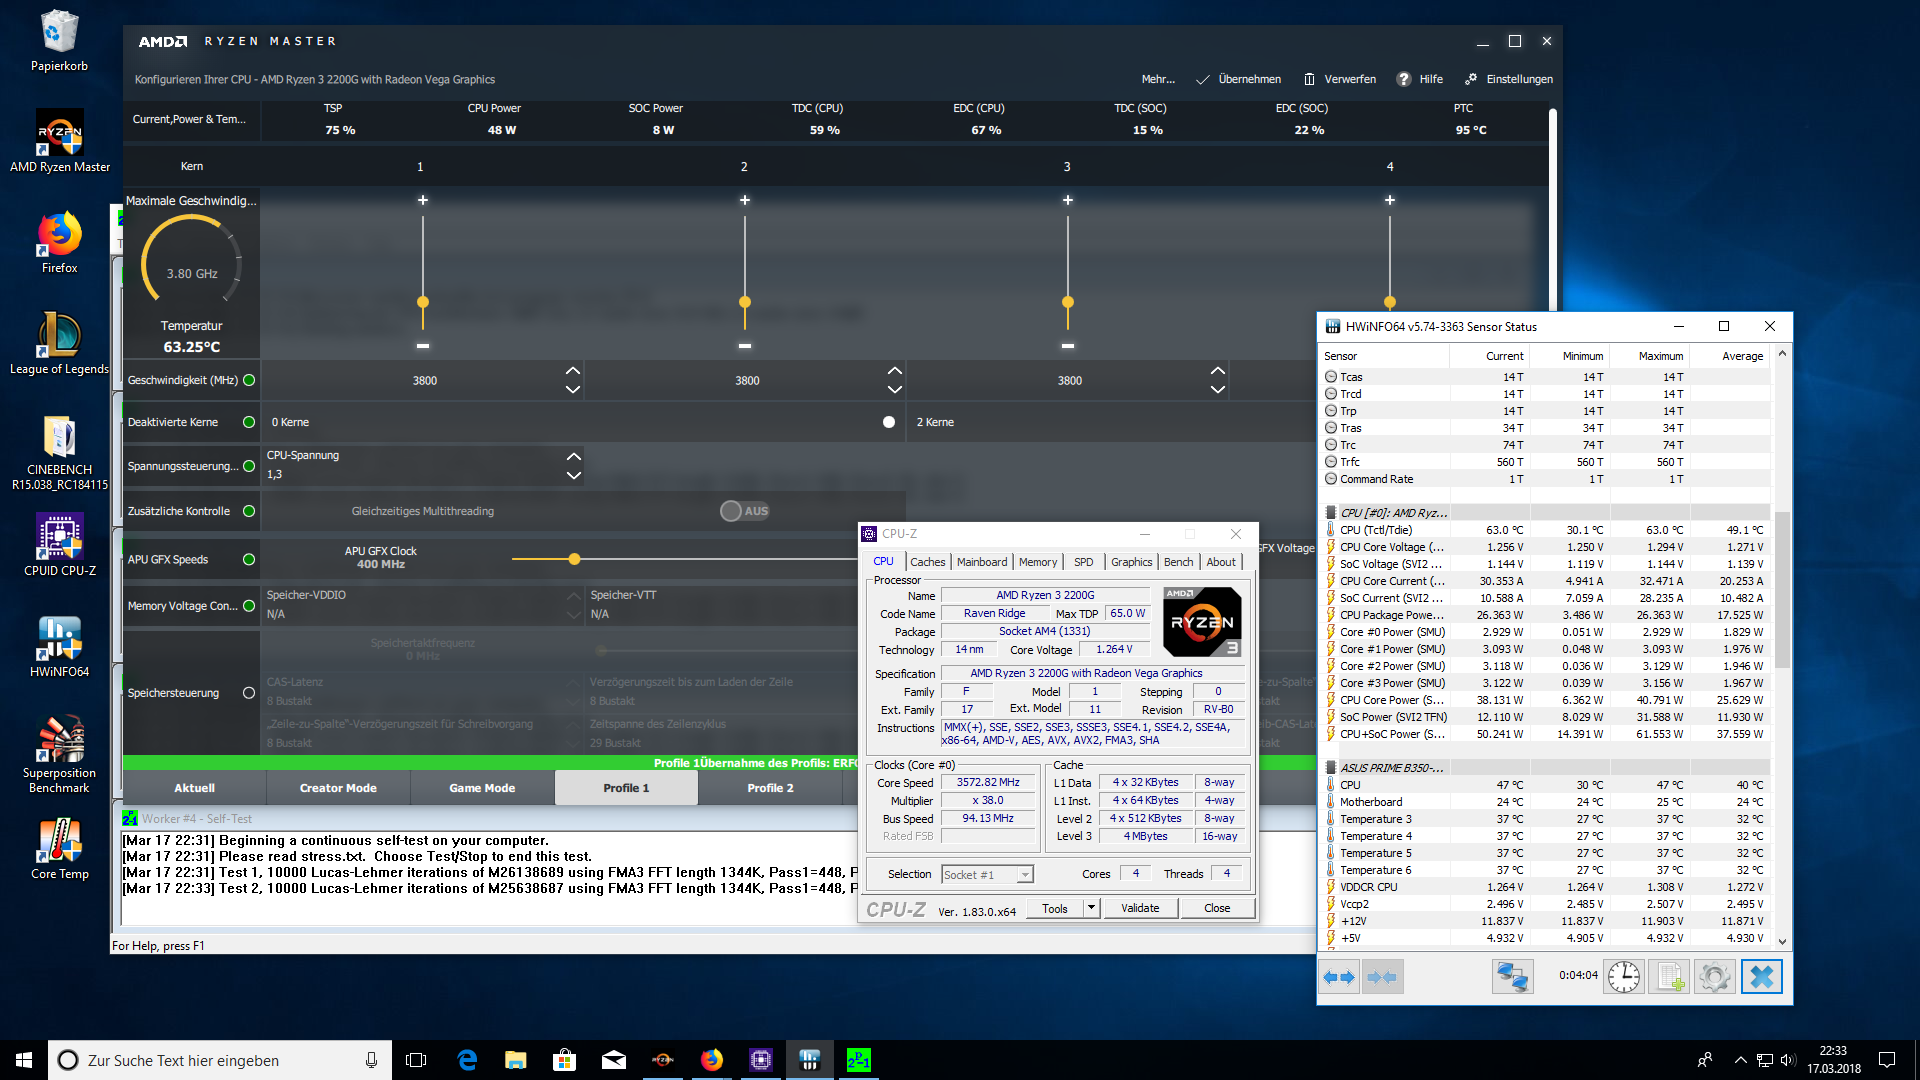Open CPU-Z Graphics tab
Viewport: 1920px width, 1080px height.
[1132, 562]
